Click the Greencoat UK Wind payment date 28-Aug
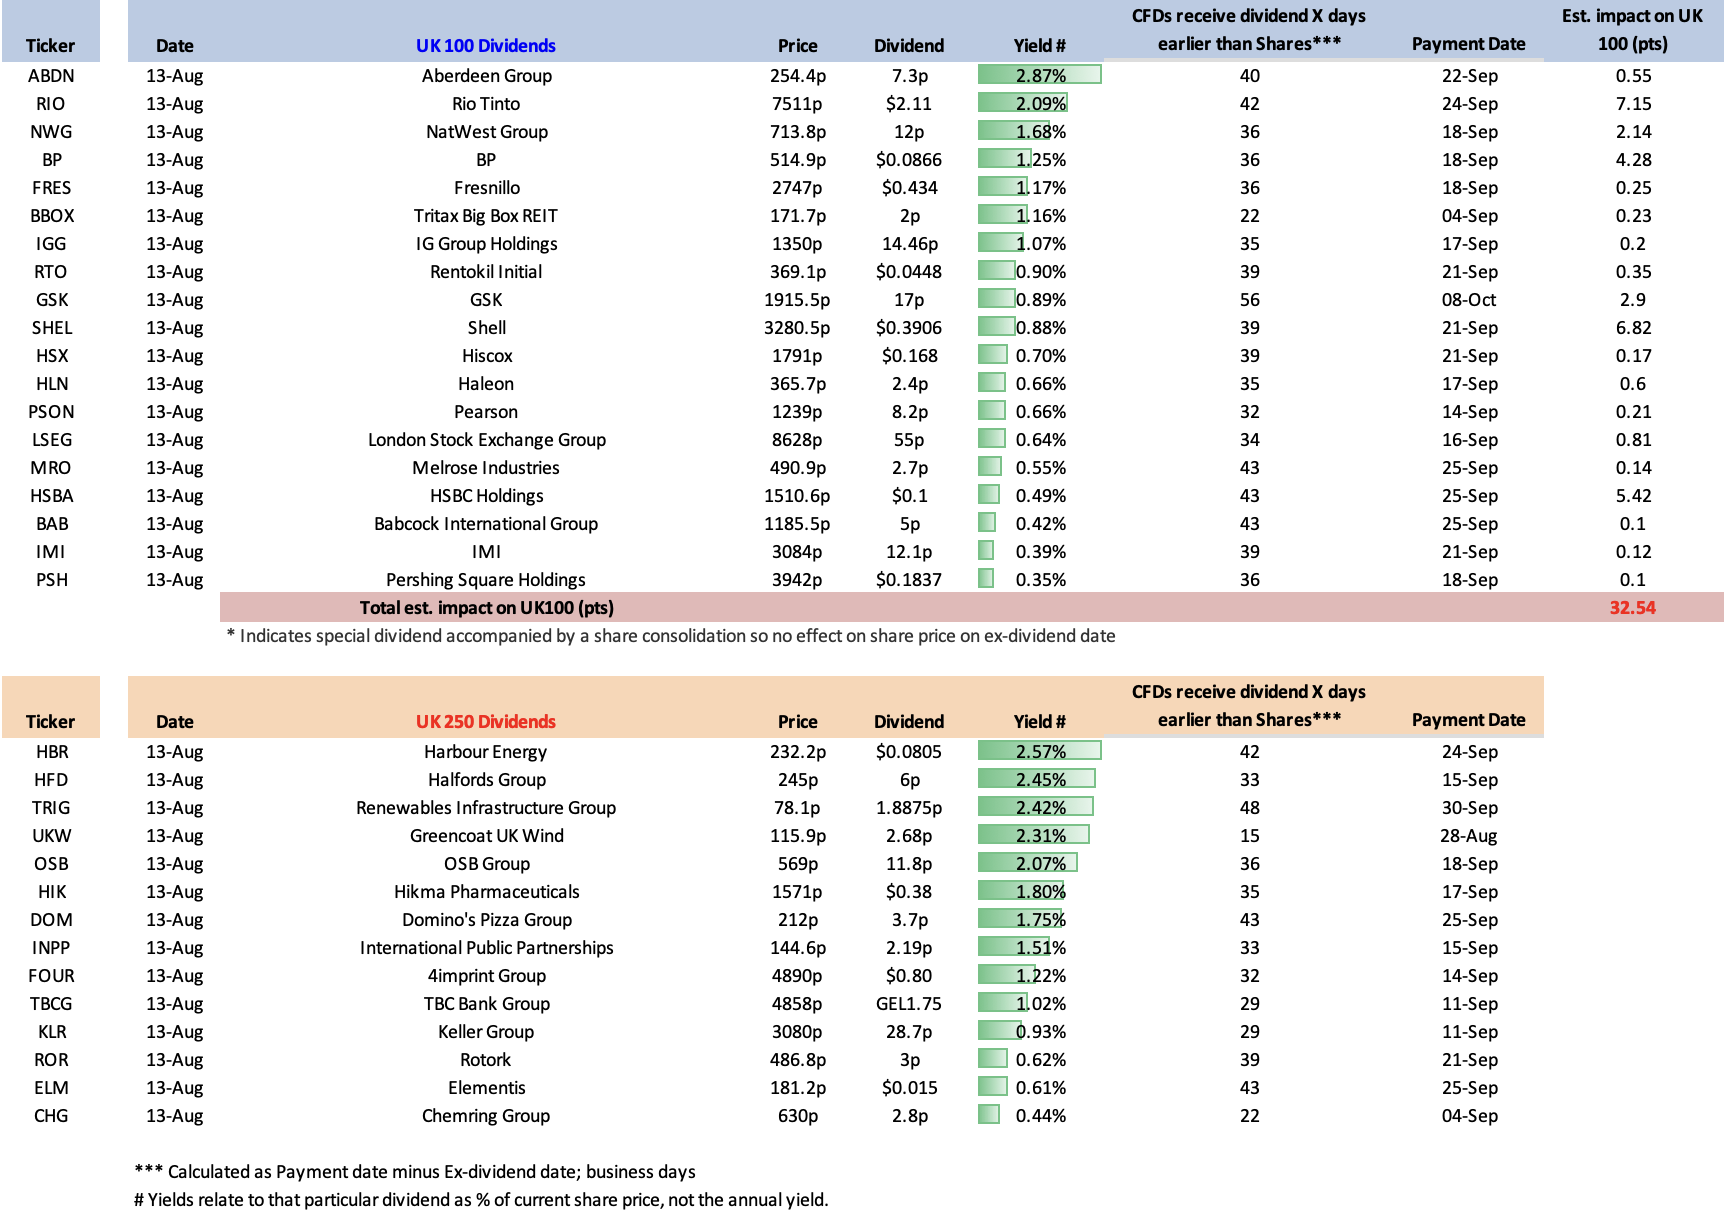 [1468, 836]
